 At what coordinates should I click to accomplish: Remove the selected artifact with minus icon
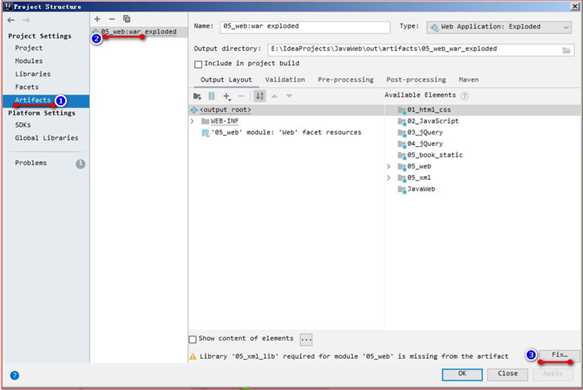112,19
